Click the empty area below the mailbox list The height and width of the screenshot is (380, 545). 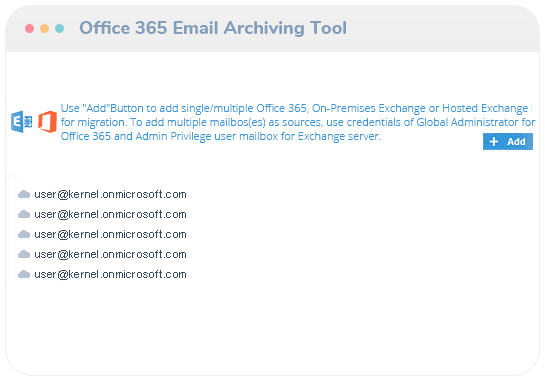pos(272,327)
